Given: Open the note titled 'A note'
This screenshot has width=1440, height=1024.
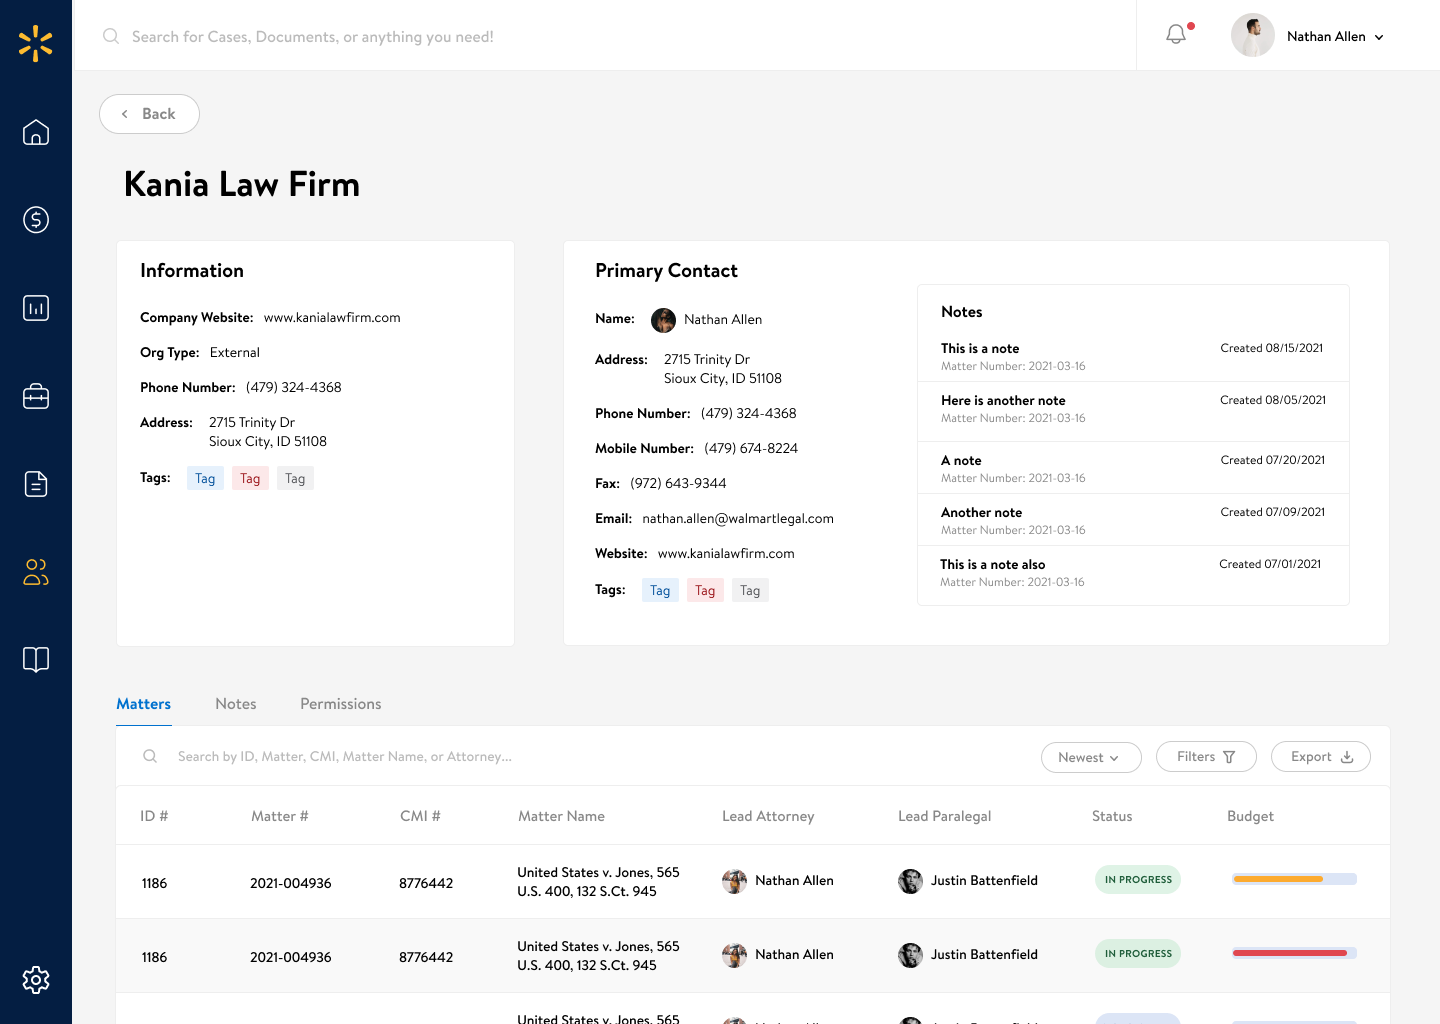Looking at the screenshot, I should [1133, 468].
